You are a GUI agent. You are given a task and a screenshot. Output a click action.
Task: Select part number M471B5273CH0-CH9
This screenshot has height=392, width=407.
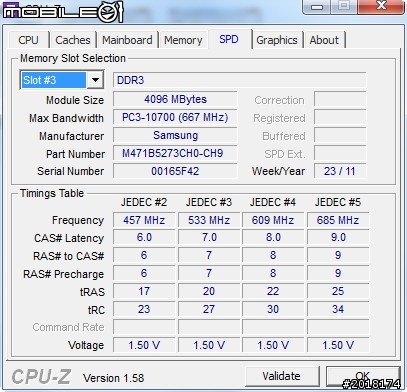pos(175,153)
